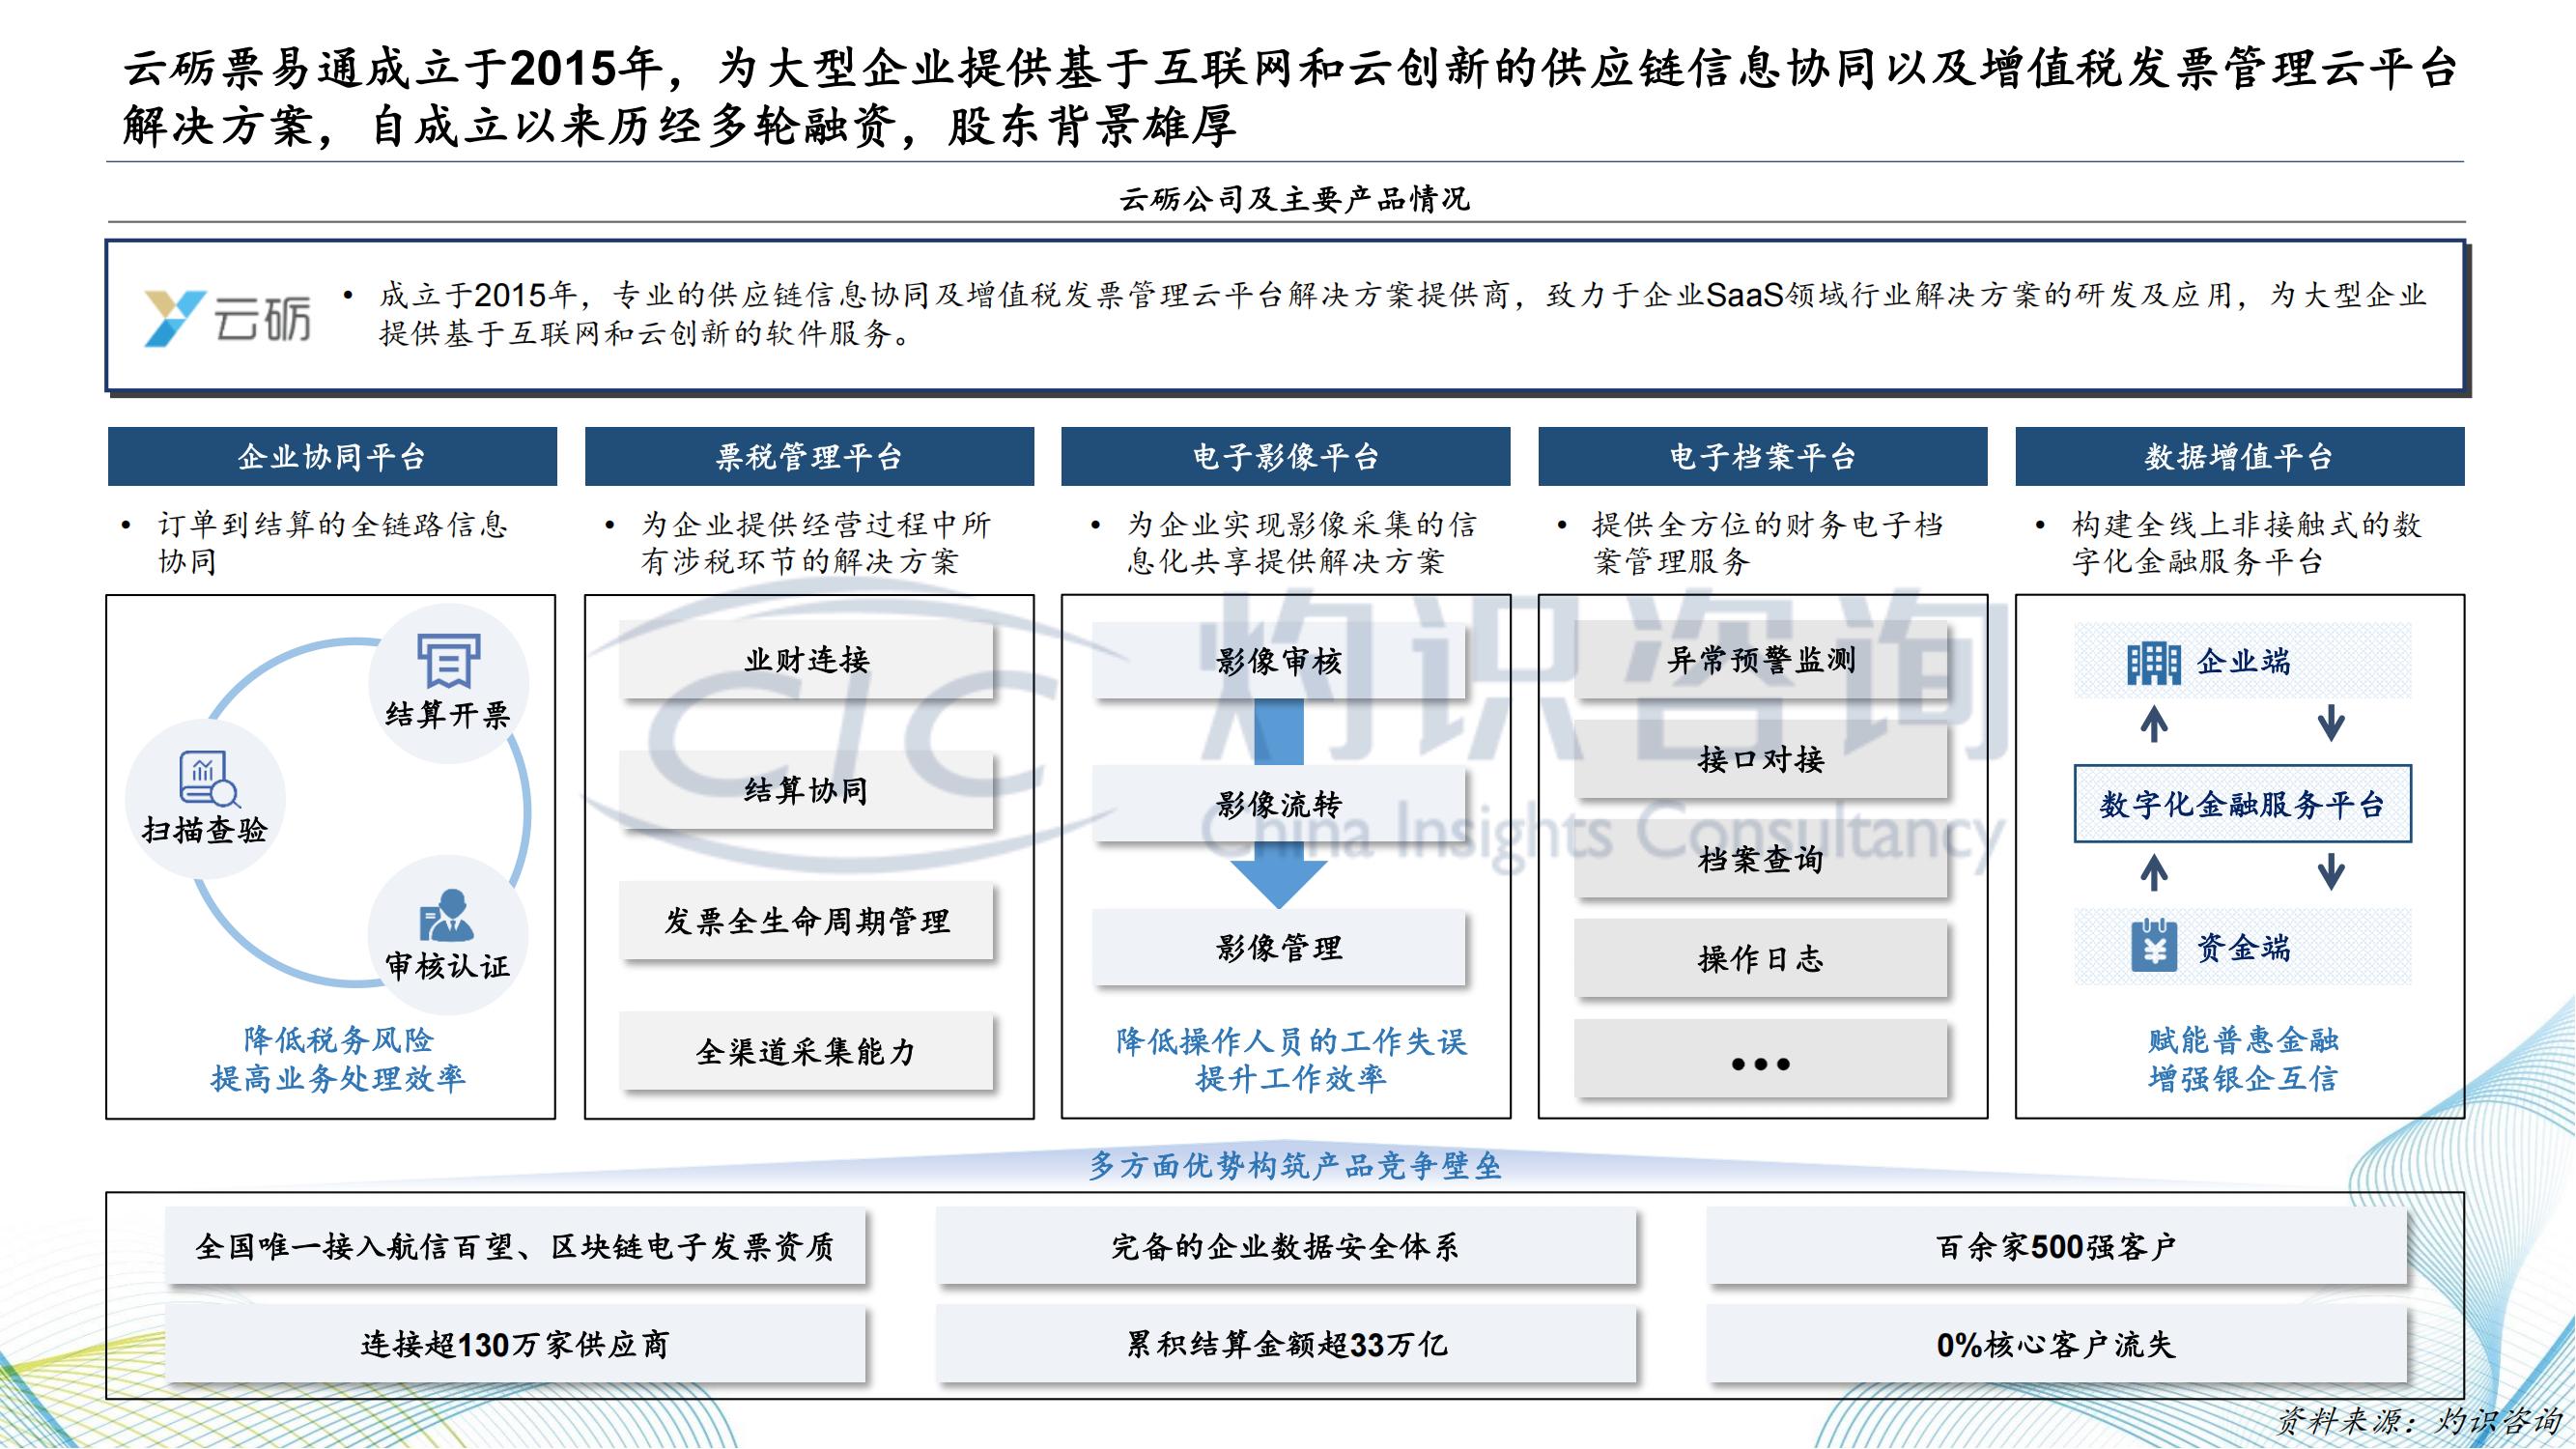
Task: Click the 累积结算金额超33万亿 box
Action: pyautogui.click(x=1286, y=1345)
